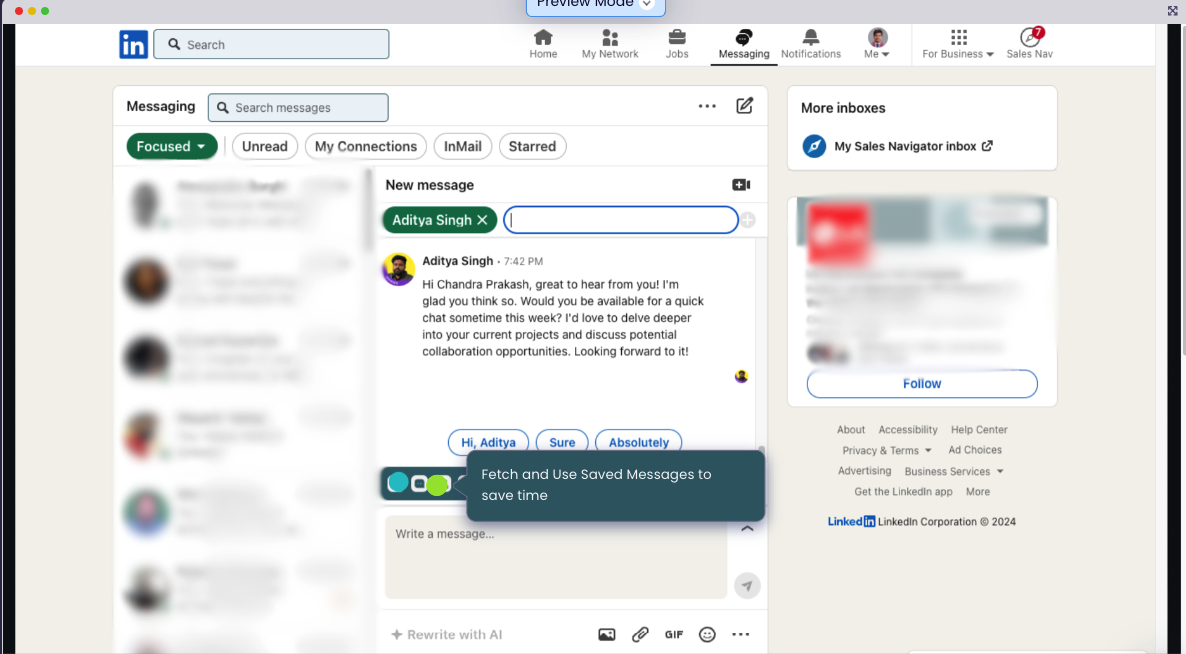1186x654 pixels.
Task: Start a video meeting icon
Action: tap(741, 185)
